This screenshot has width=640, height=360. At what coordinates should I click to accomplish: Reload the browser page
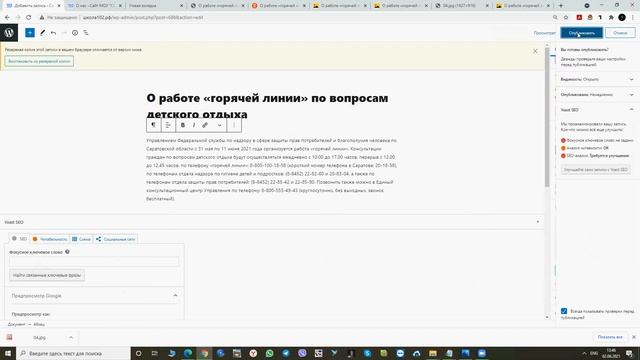tap(29, 18)
